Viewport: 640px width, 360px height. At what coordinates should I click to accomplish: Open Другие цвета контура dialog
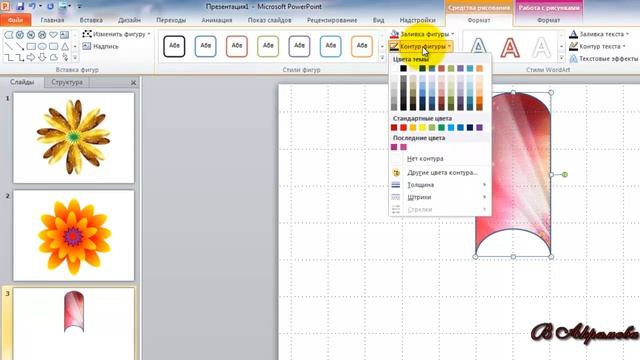click(x=440, y=173)
